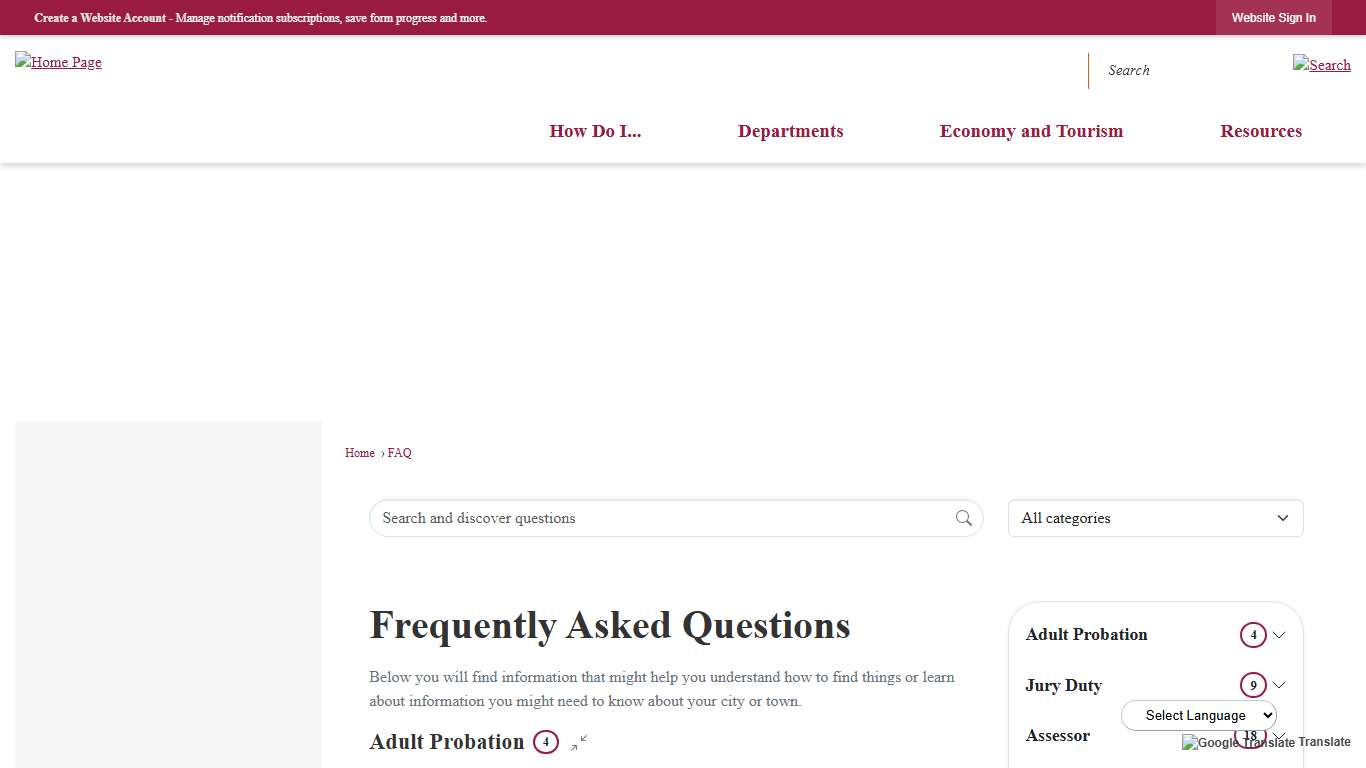Expand the Assessor category chevron

[x=1280, y=736]
